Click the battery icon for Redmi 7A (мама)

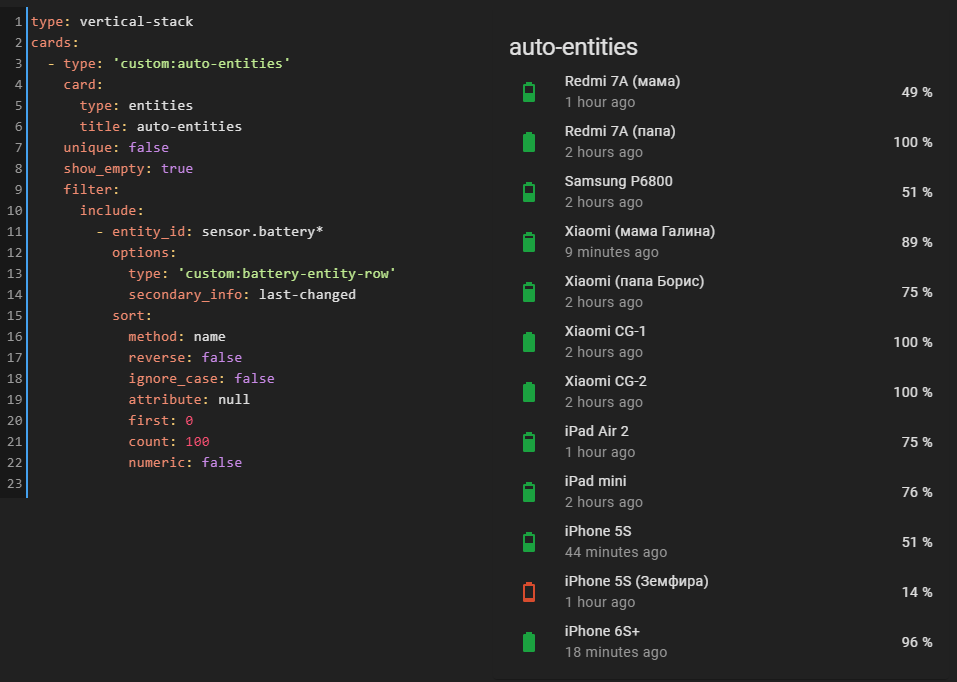click(528, 91)
